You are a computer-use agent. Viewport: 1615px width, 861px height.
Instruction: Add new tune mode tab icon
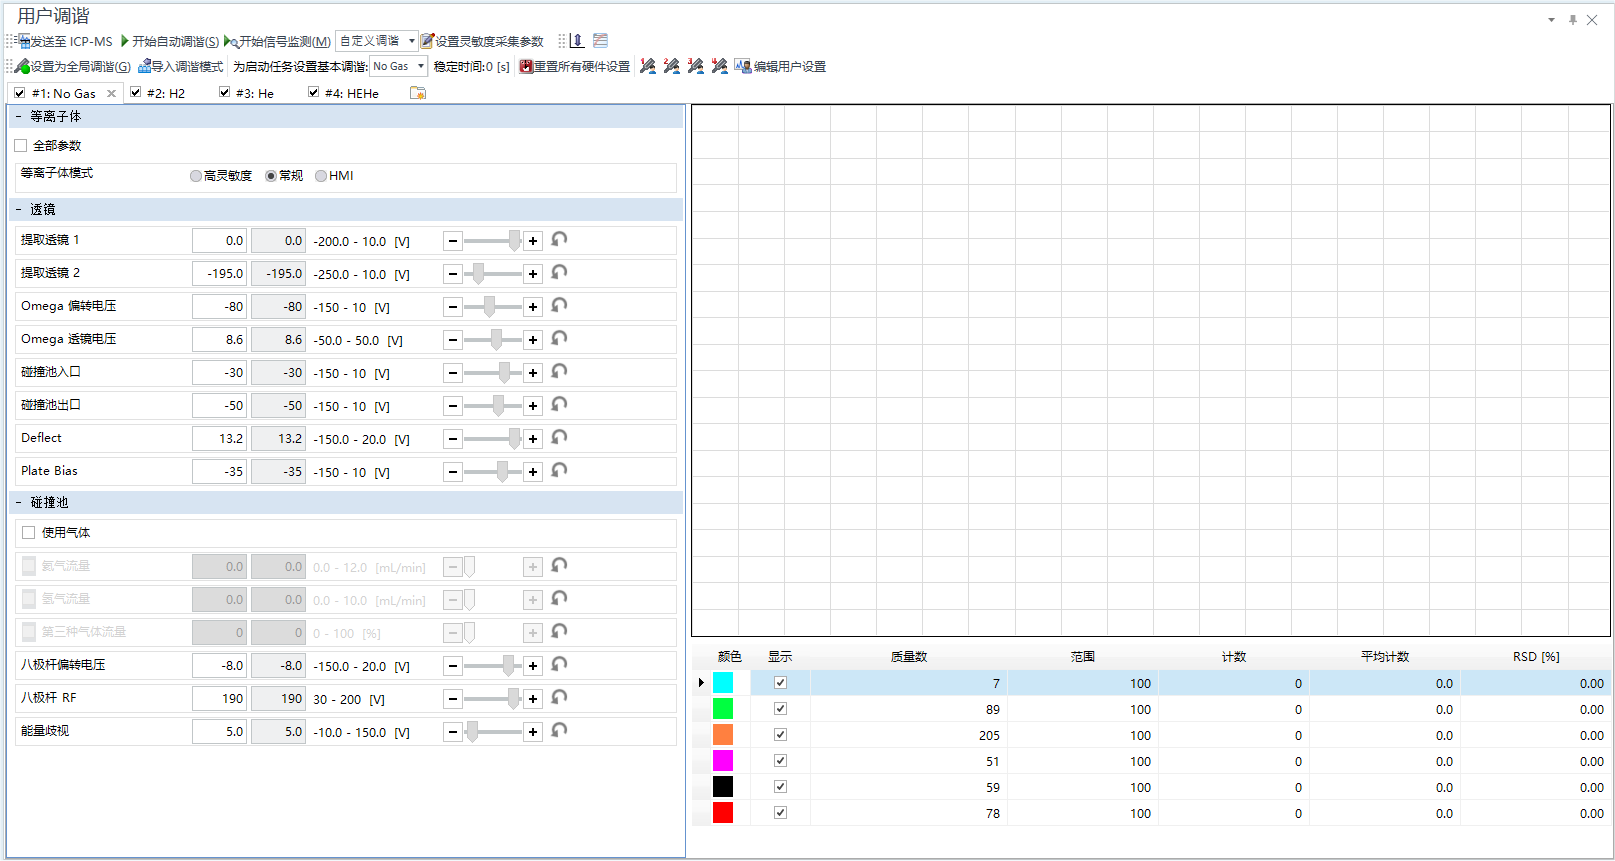pos(418,93)
